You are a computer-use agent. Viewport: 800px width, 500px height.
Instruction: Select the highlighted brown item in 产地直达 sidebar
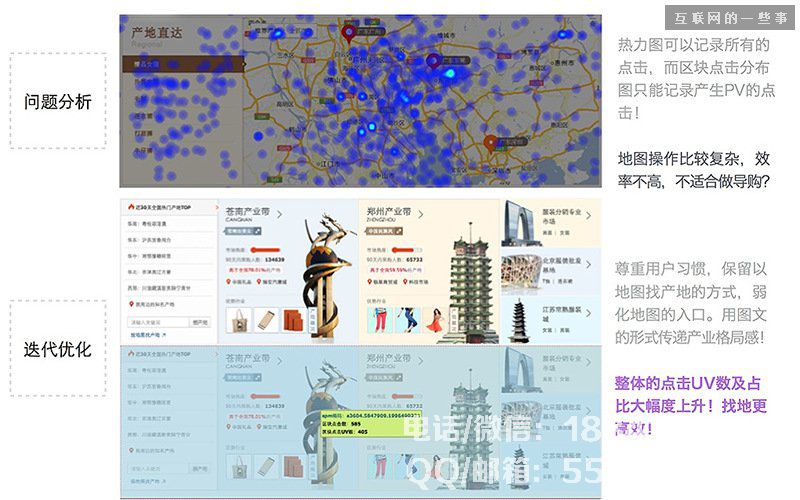click(183, 64)
